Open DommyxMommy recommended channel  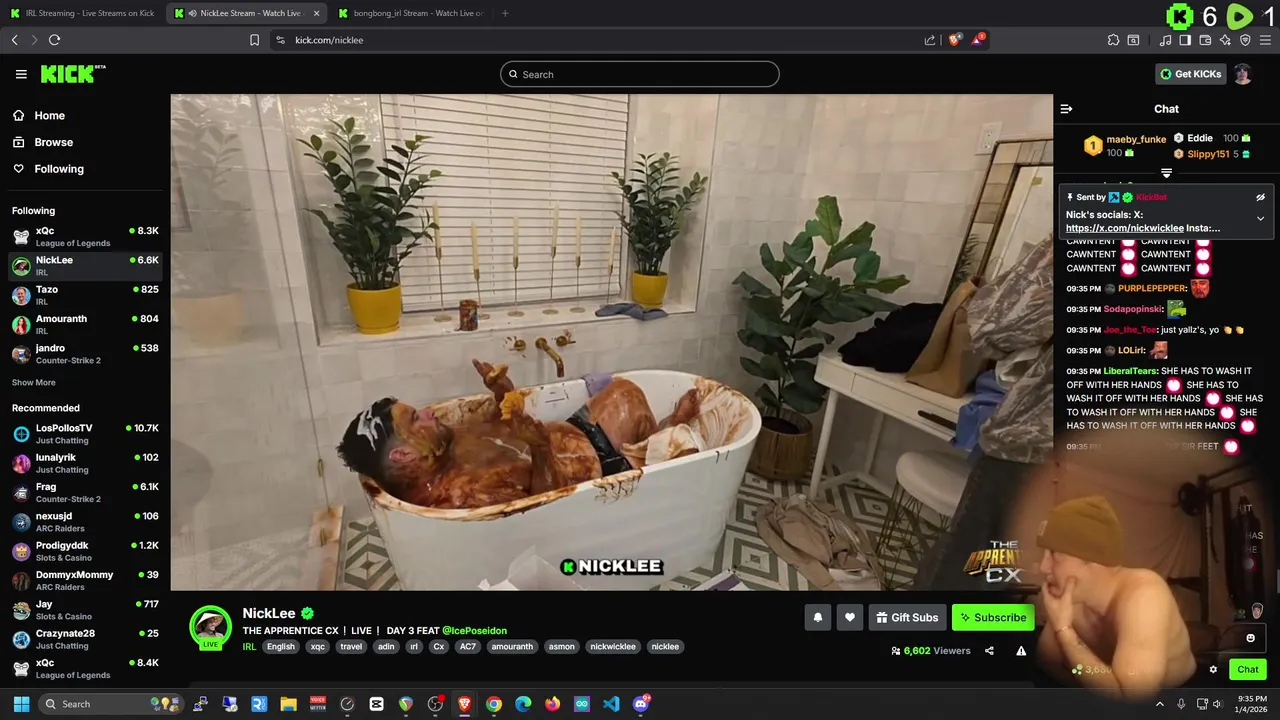[85, 580]
